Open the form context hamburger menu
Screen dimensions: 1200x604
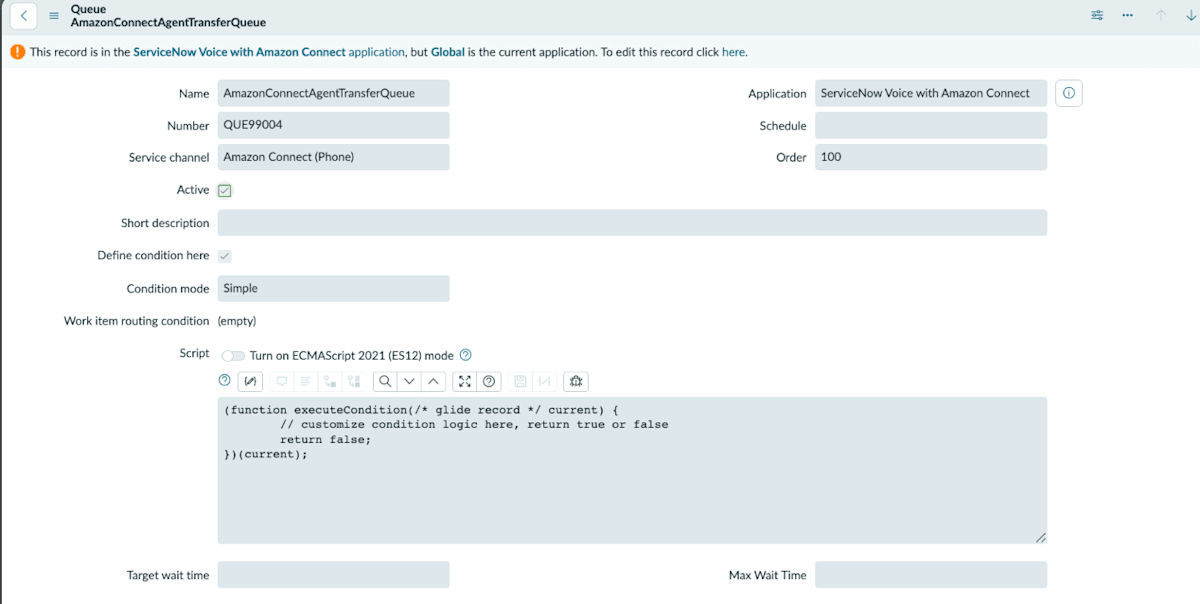click(x=54, y=16)
